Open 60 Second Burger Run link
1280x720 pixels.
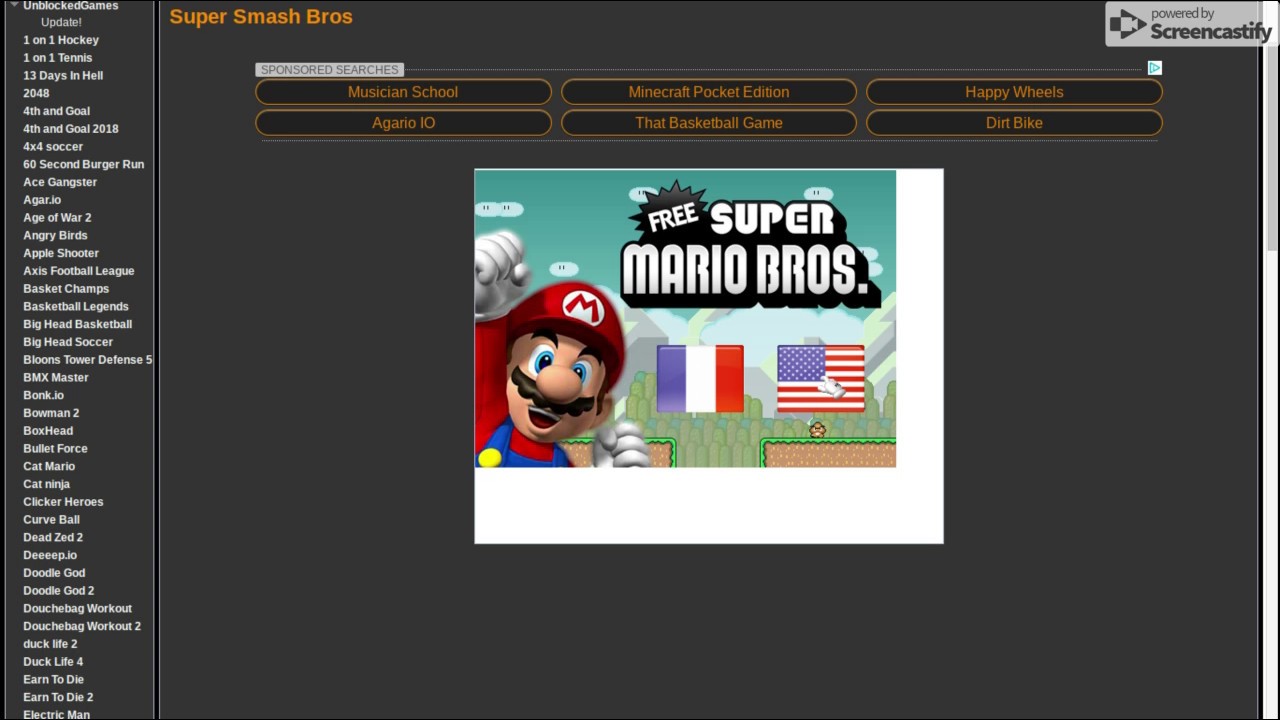click(x=84, y=164)
